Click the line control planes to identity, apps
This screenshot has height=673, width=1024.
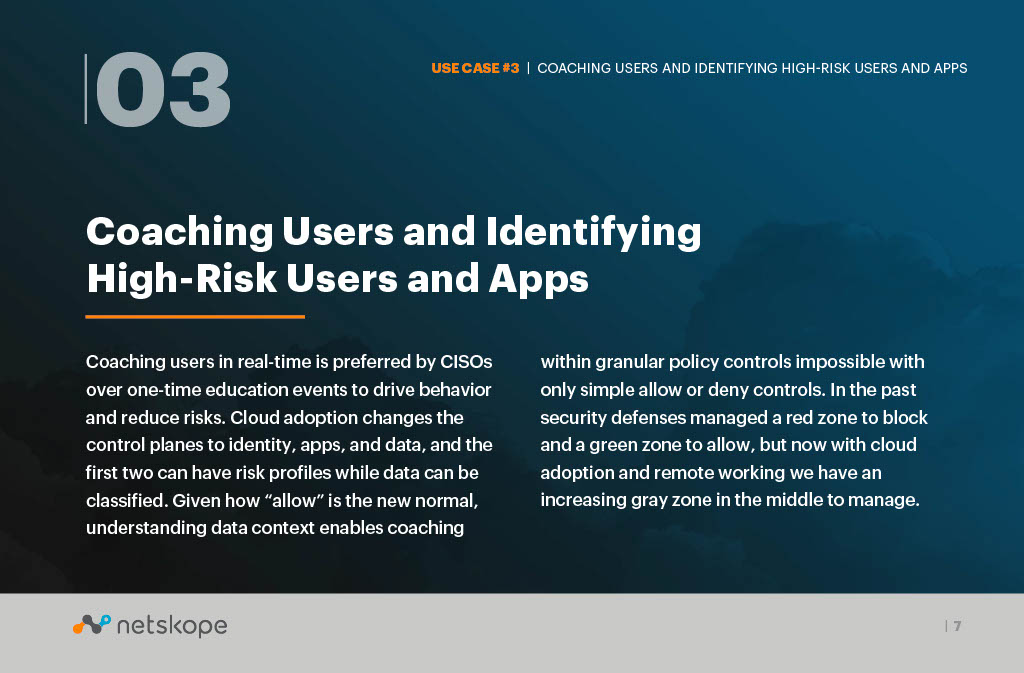[289, 445]
